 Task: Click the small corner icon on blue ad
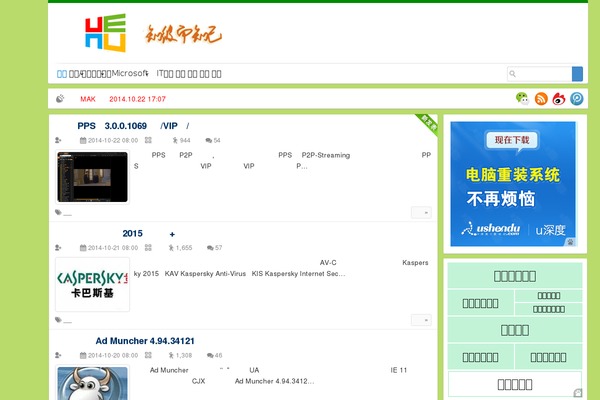[x=570, y=242]
